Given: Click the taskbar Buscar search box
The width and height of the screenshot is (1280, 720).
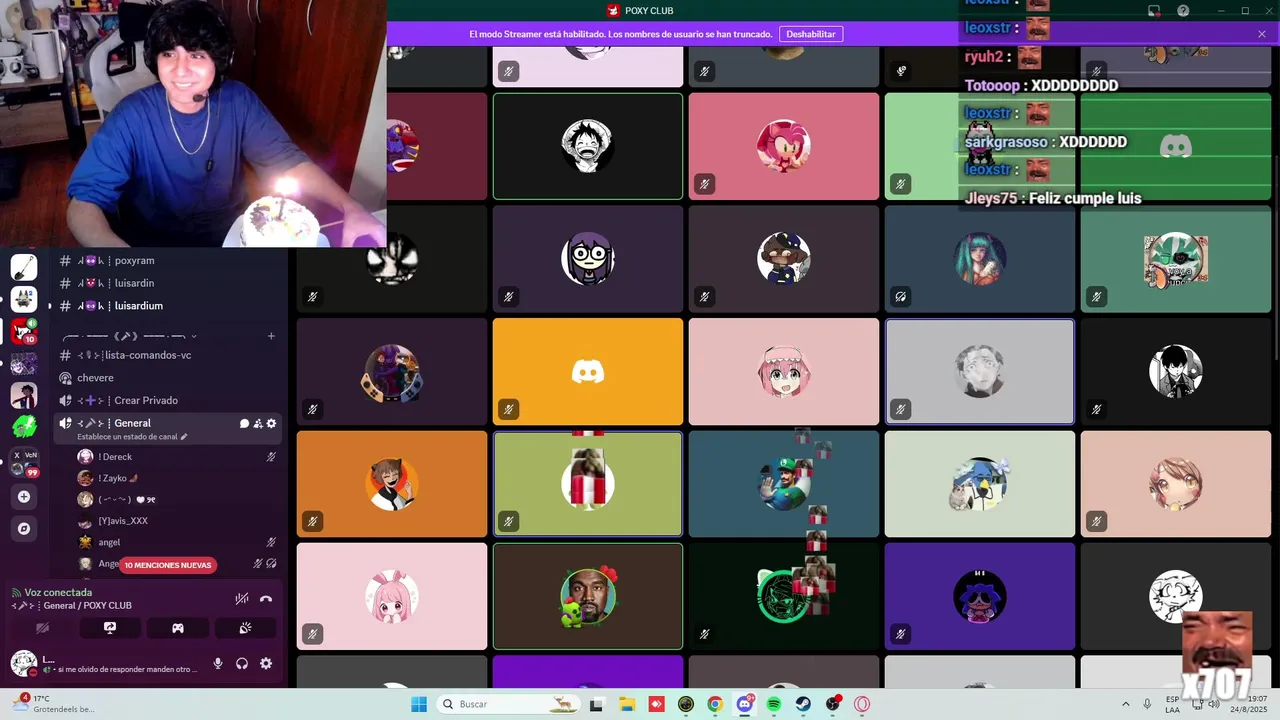Looking at the screenshot, I should [509, 704].
